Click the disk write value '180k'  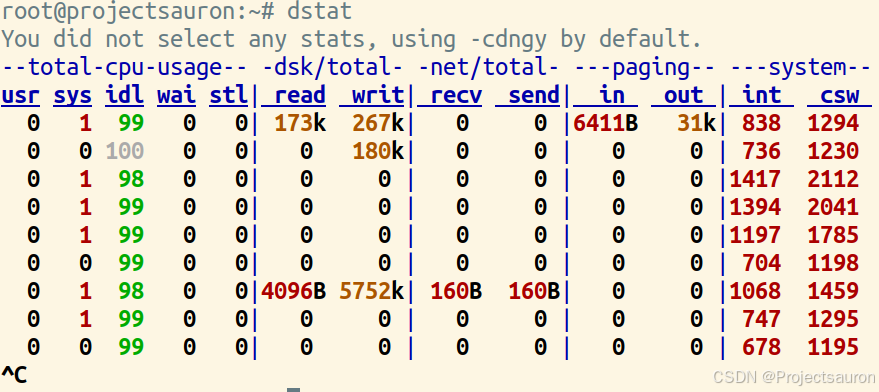pyautogui.click(x=378, y=151)
